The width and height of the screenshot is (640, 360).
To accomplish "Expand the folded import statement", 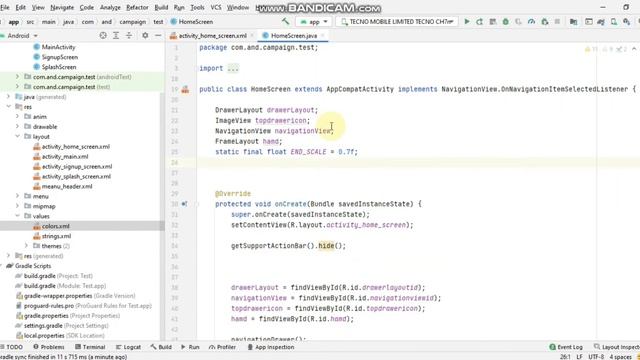I will [233, 69].
